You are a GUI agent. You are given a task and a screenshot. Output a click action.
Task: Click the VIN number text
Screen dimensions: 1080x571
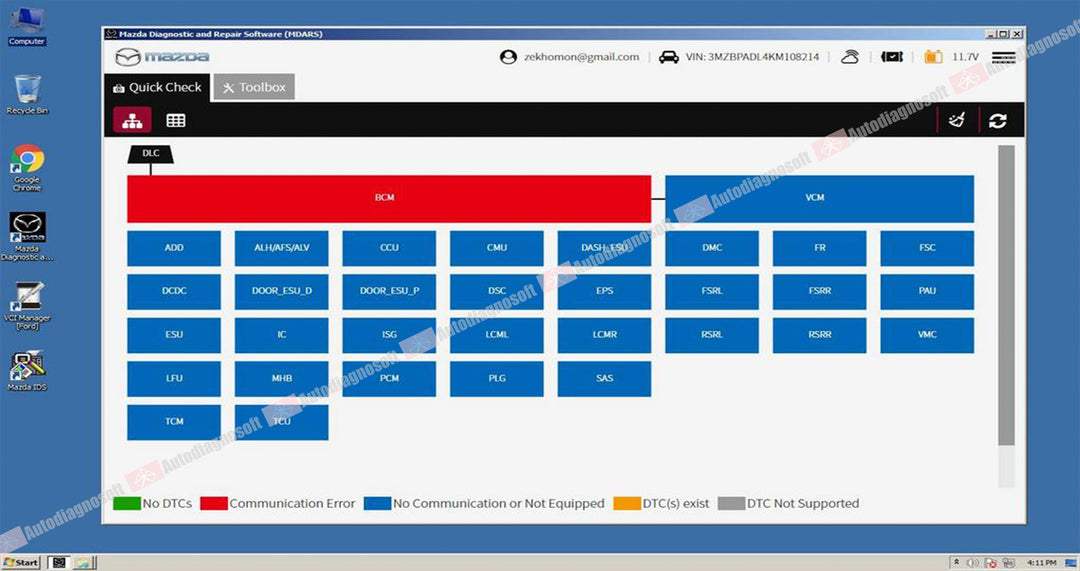tap(752, 57)
